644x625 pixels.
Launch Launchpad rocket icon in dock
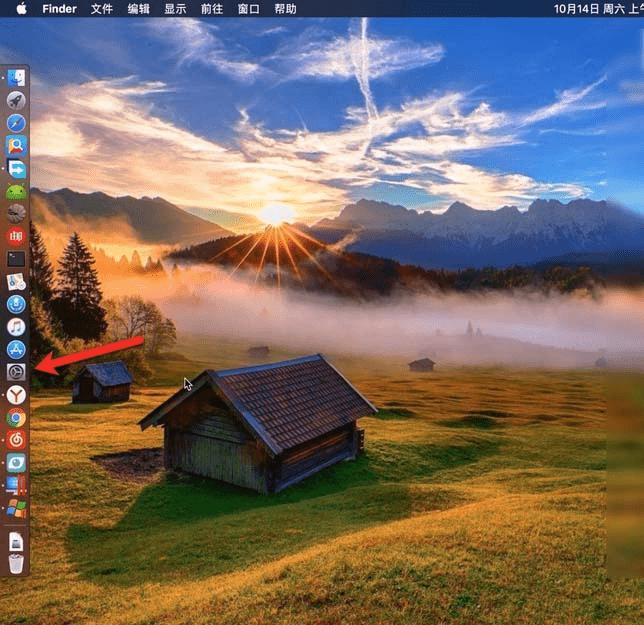coord(16,100)
